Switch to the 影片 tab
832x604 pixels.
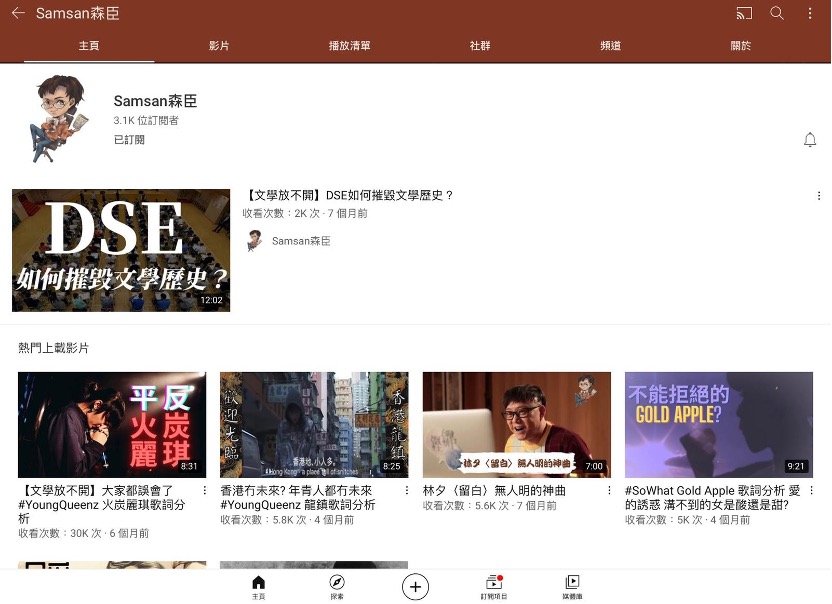(x=219, y=46)
